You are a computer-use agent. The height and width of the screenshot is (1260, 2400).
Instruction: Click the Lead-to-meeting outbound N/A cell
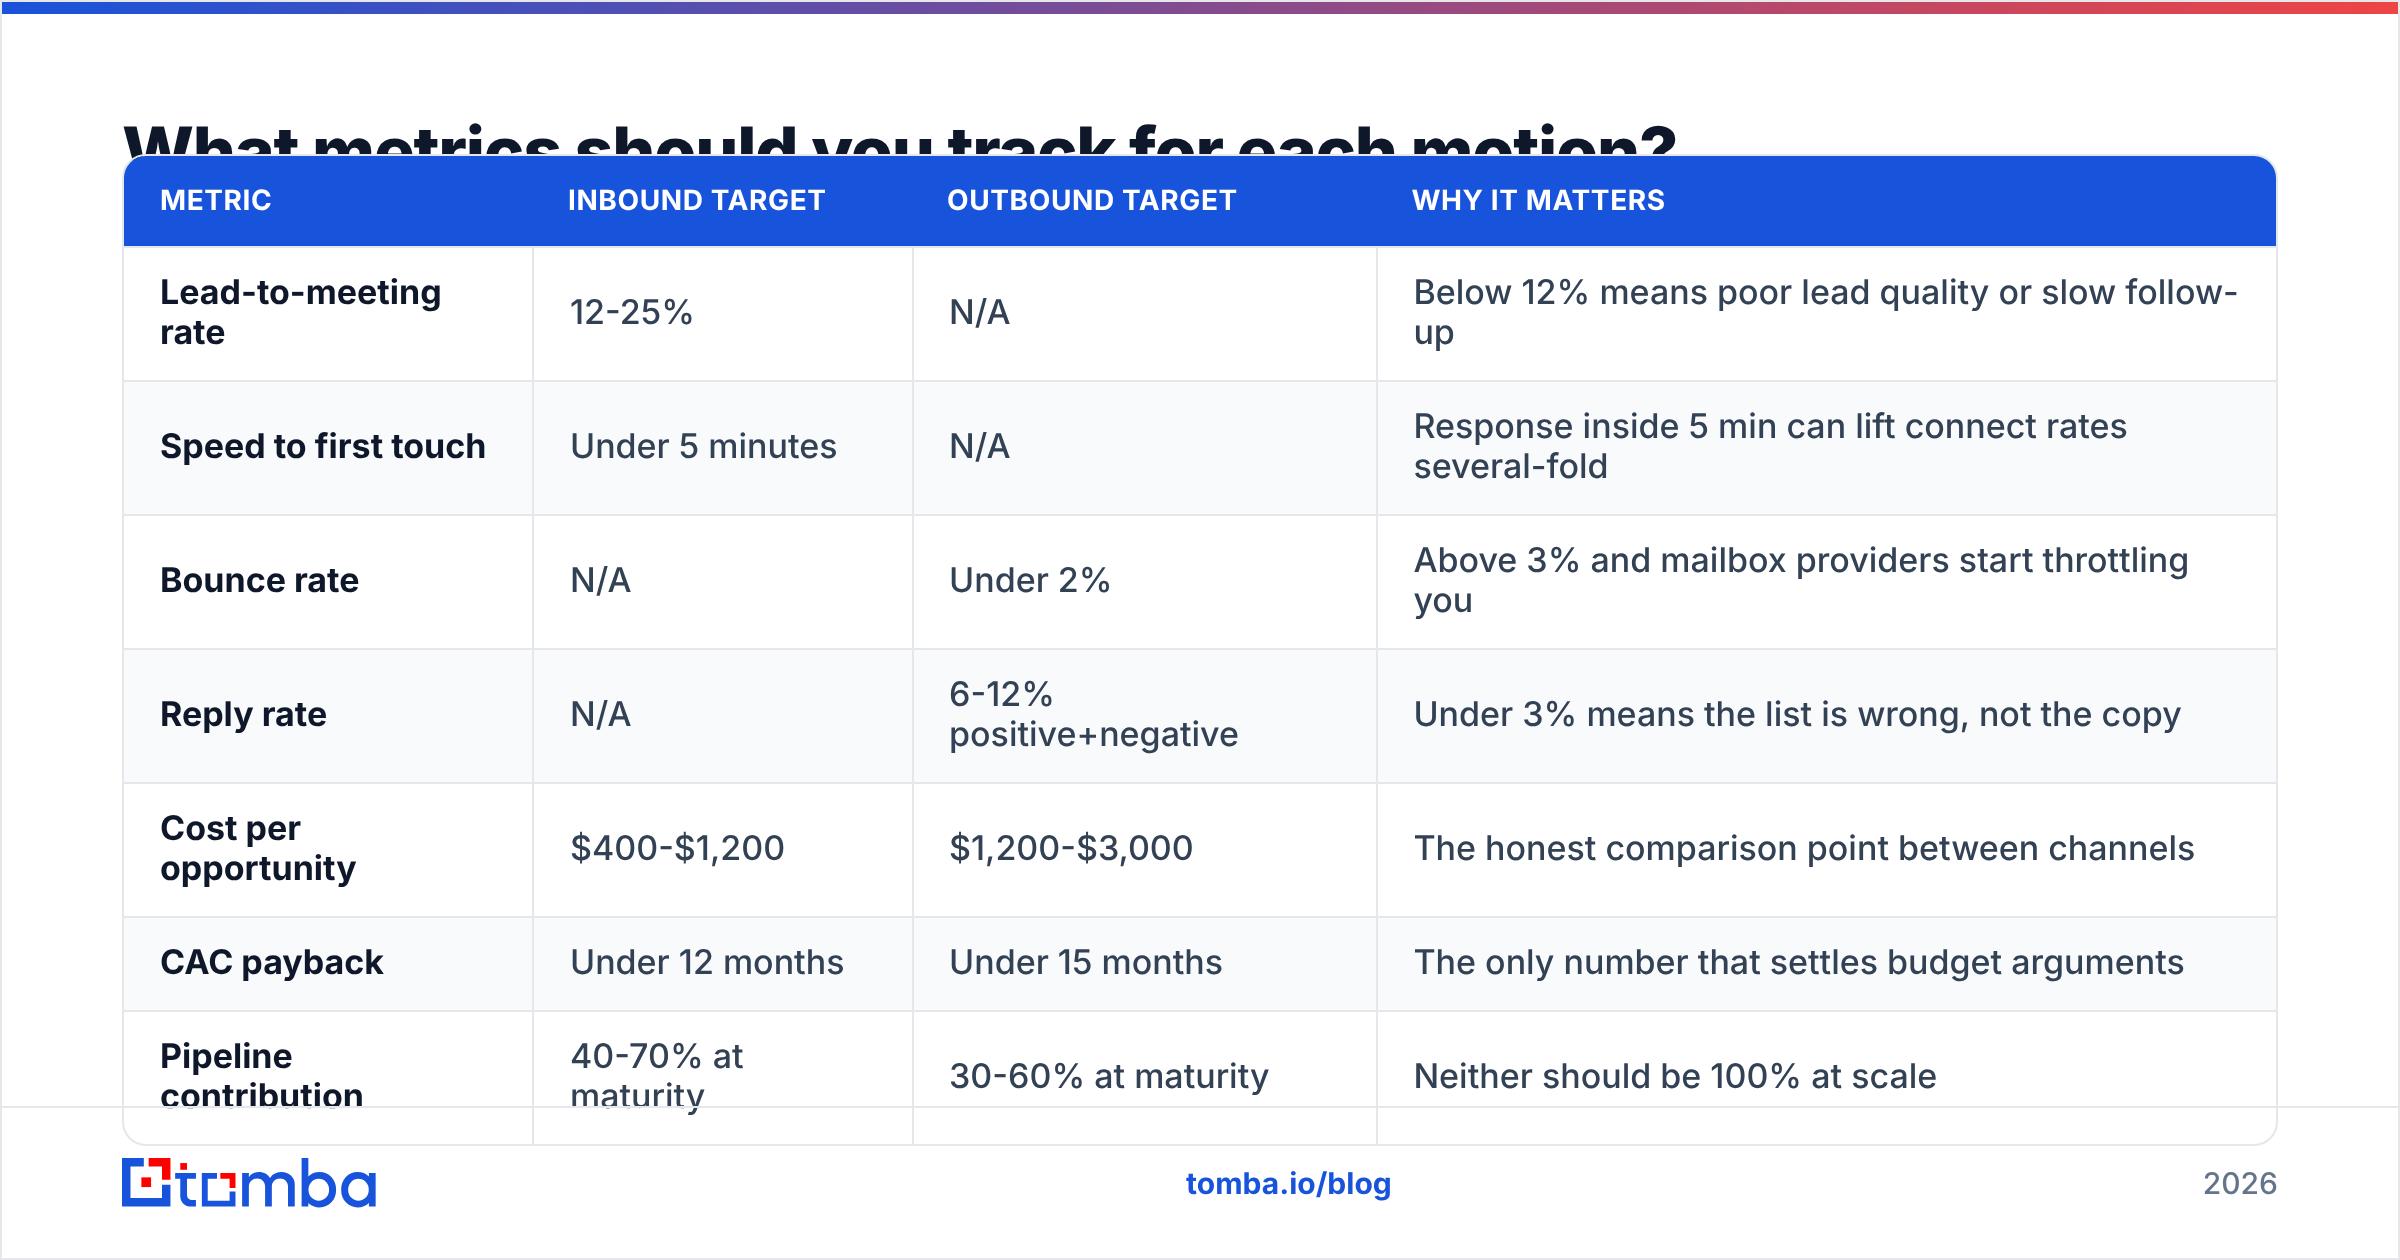[979, 312]
